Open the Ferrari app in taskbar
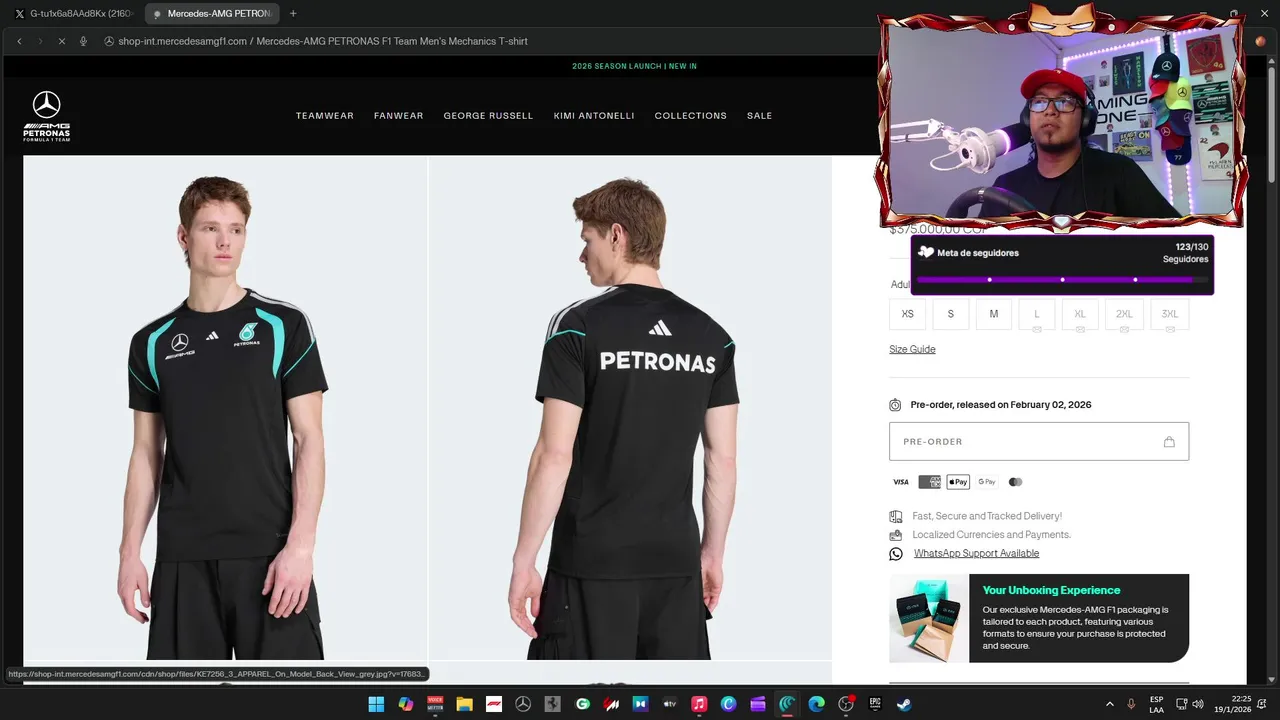Viewport: 1280px width, 720px height. click(x=552, y=704)
